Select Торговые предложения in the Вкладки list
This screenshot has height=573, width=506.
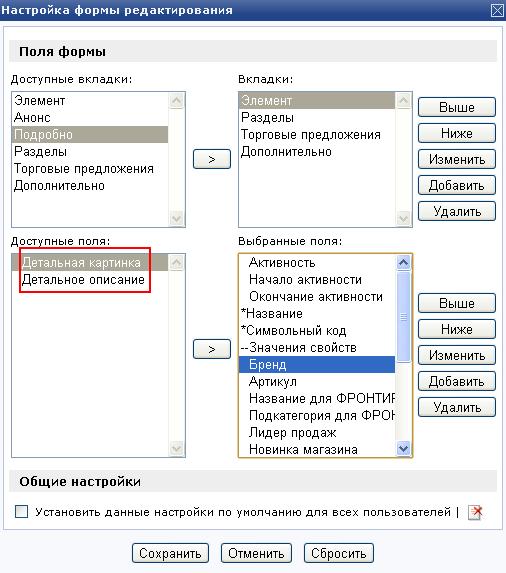[317, 134]
